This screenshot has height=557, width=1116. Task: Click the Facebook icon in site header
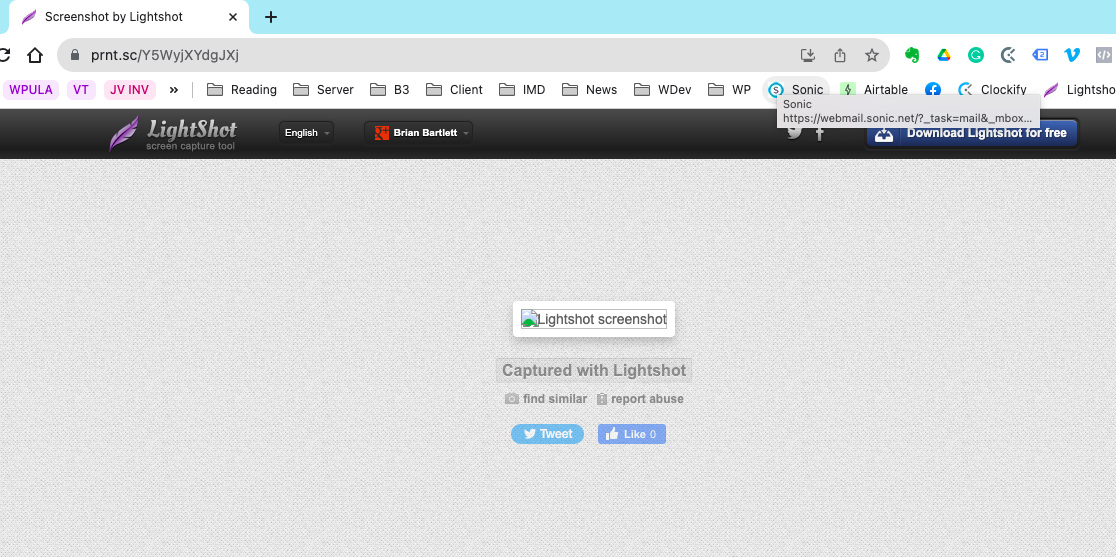coord(819,133)
